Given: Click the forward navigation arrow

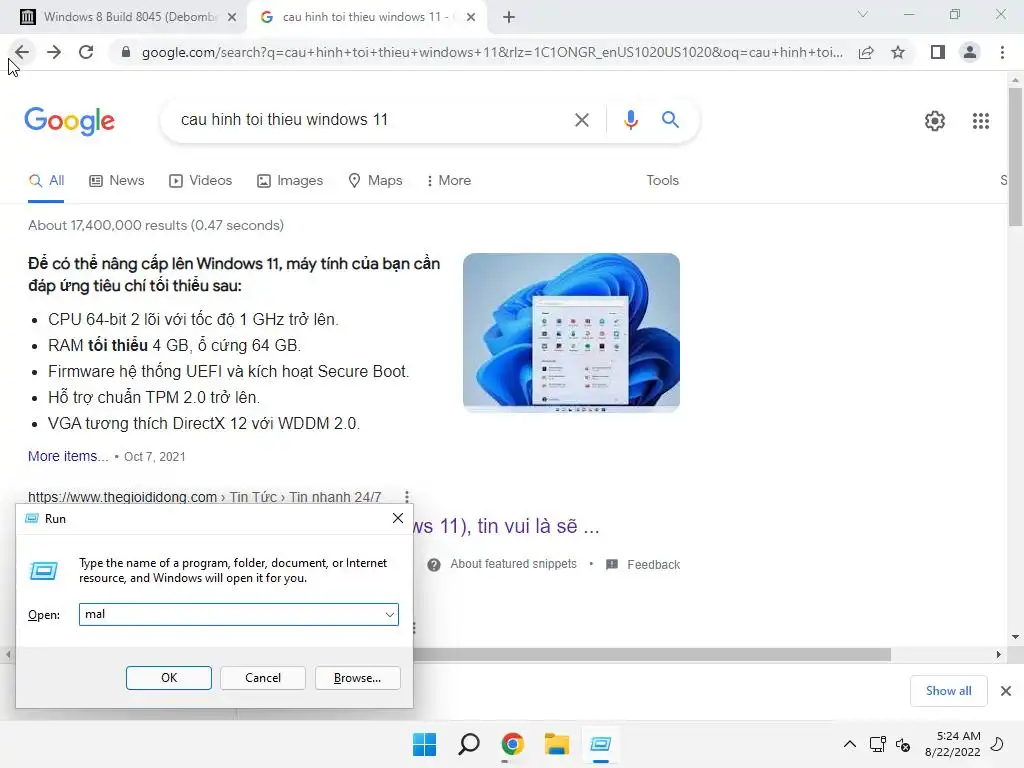Looking at the screenshot, I should (54, 52).
